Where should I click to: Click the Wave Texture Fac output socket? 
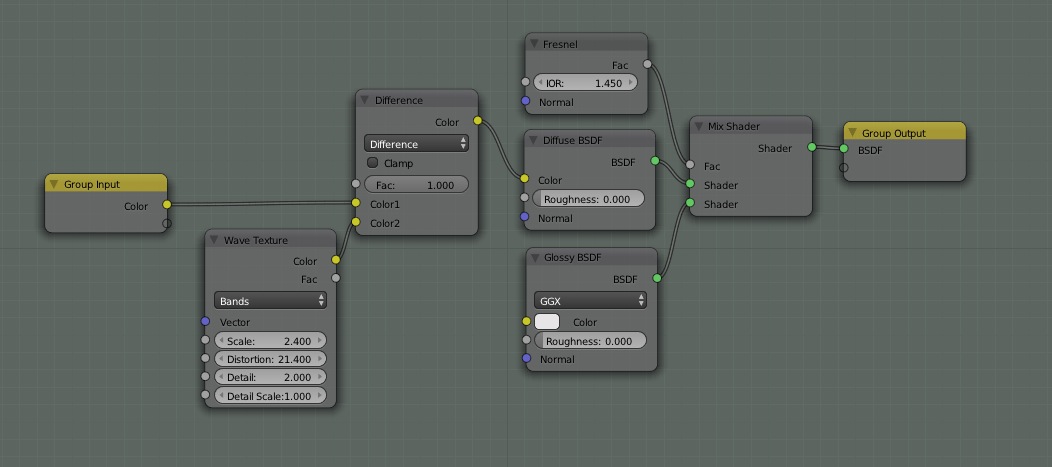click(335, 278)
